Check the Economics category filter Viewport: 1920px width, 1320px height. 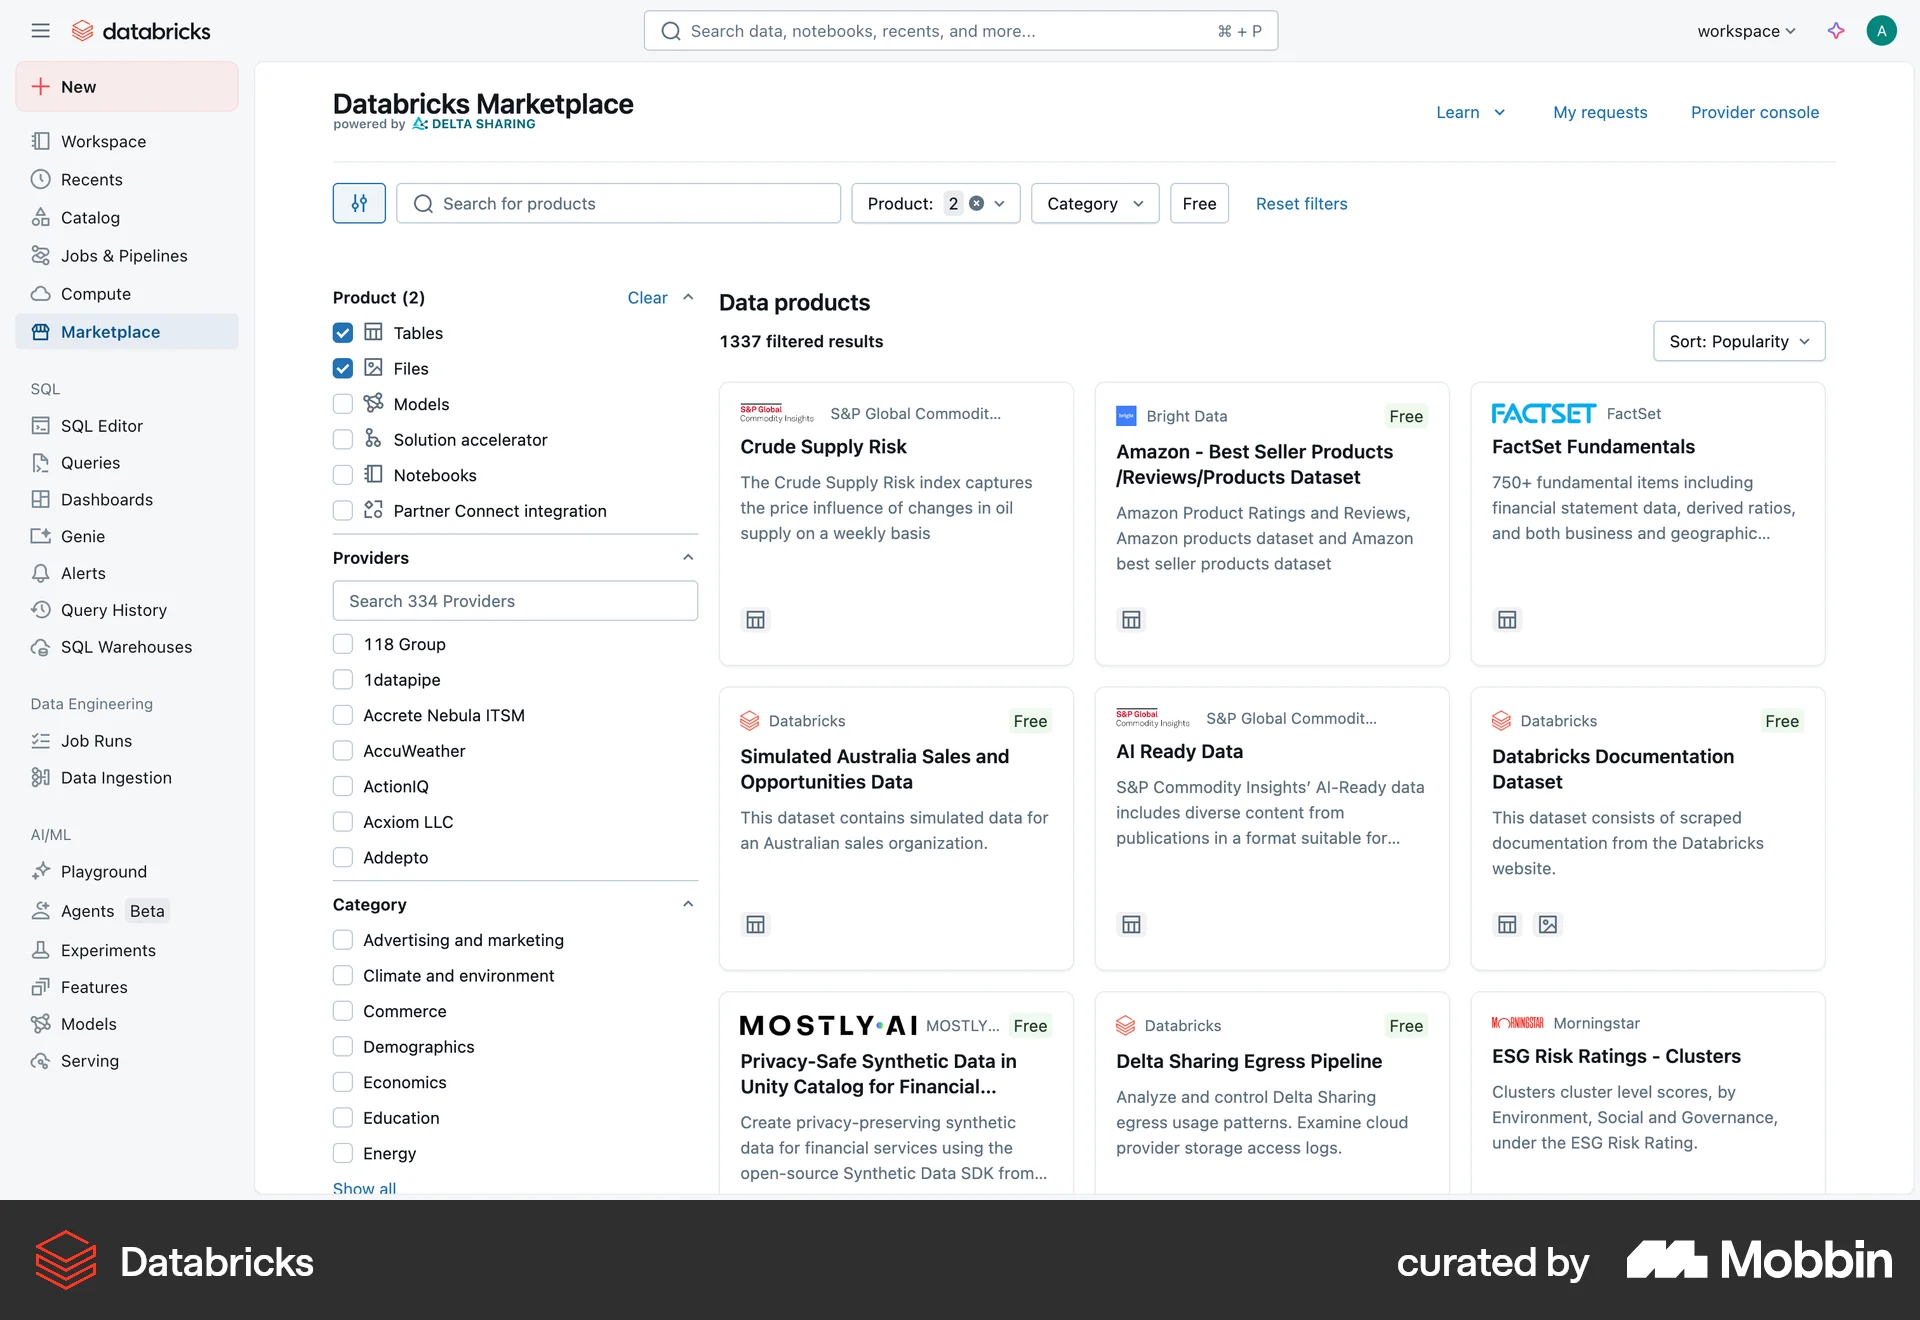pyautogui.click(x=343, y=1082)
